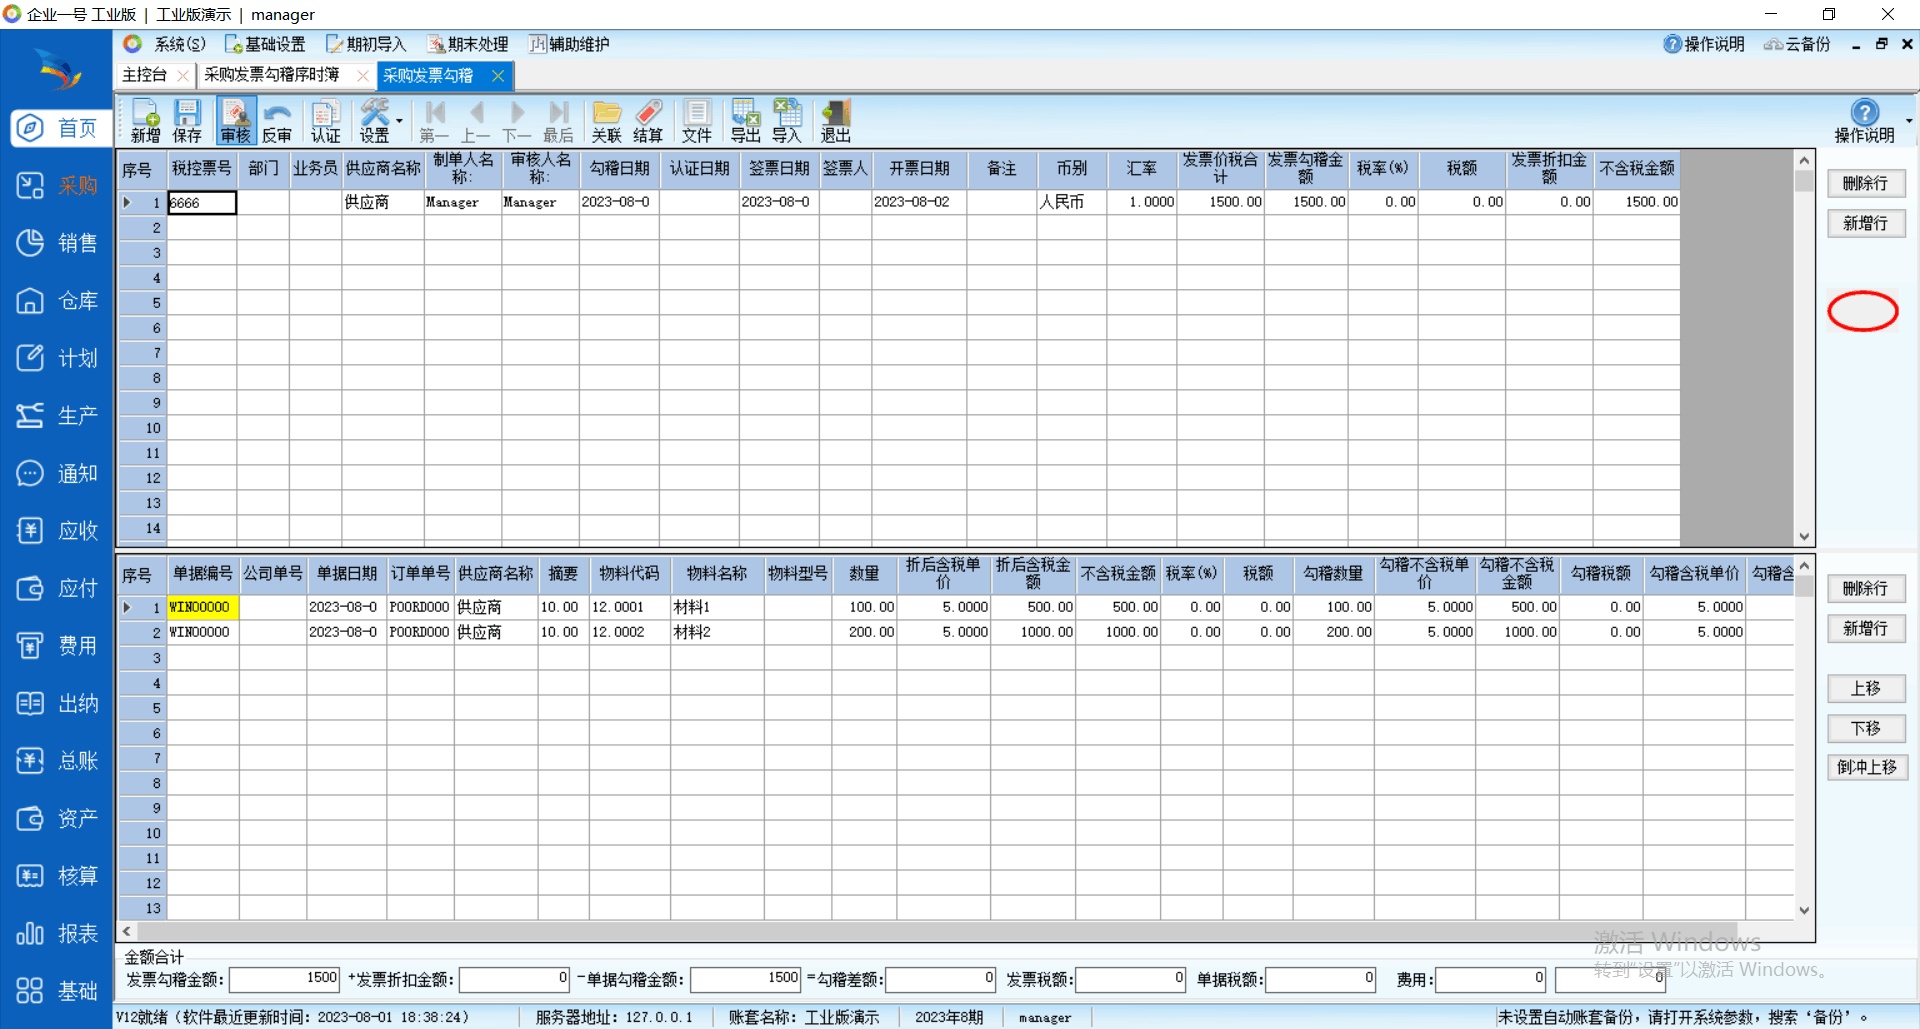Open the 设置 toolbar dropdown arrow
1920x1029 pixels.
click(x=400, y=121)
